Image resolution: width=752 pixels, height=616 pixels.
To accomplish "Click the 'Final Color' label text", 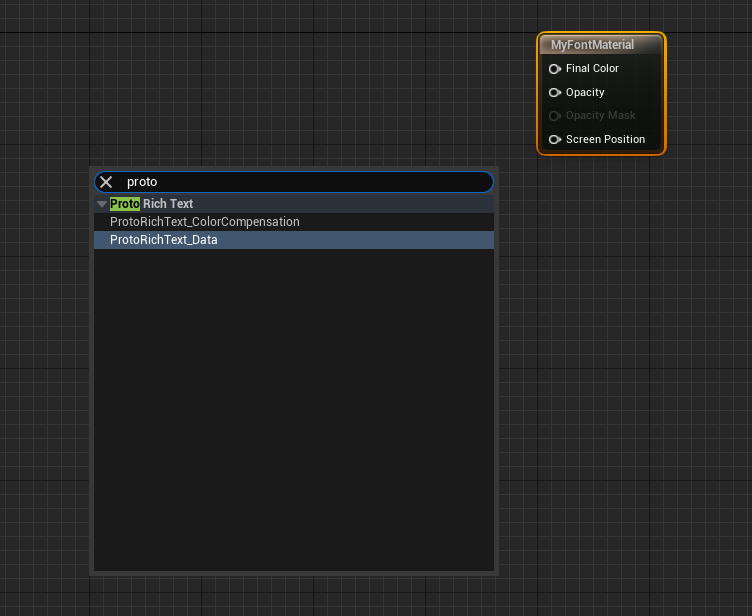I will (x=592, y=69).
